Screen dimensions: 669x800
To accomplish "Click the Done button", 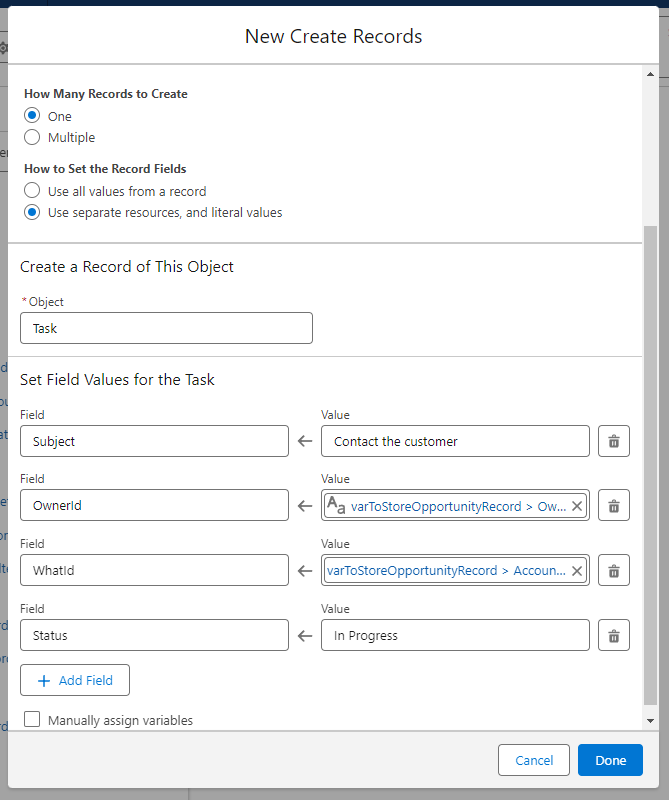I will pyautogui.click(x=610, y=760).
